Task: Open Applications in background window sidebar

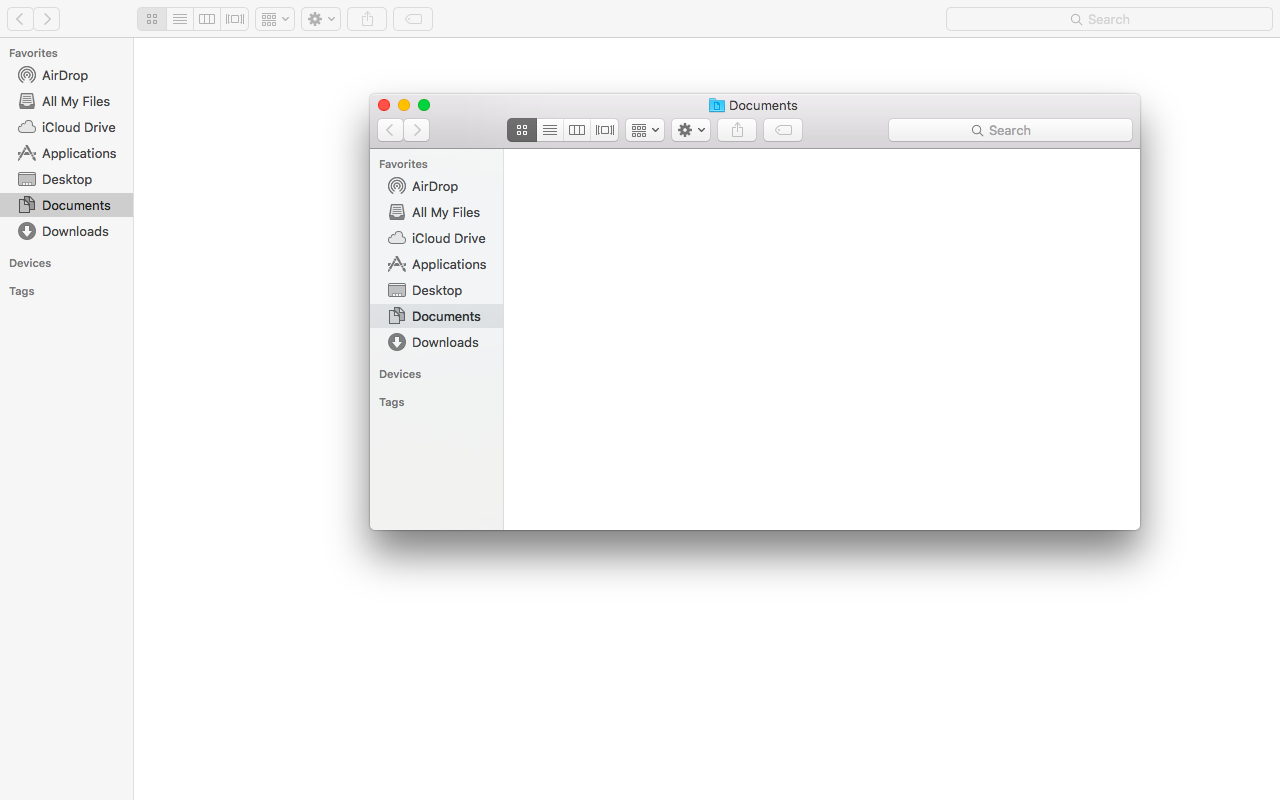Action: click(66, 153)
